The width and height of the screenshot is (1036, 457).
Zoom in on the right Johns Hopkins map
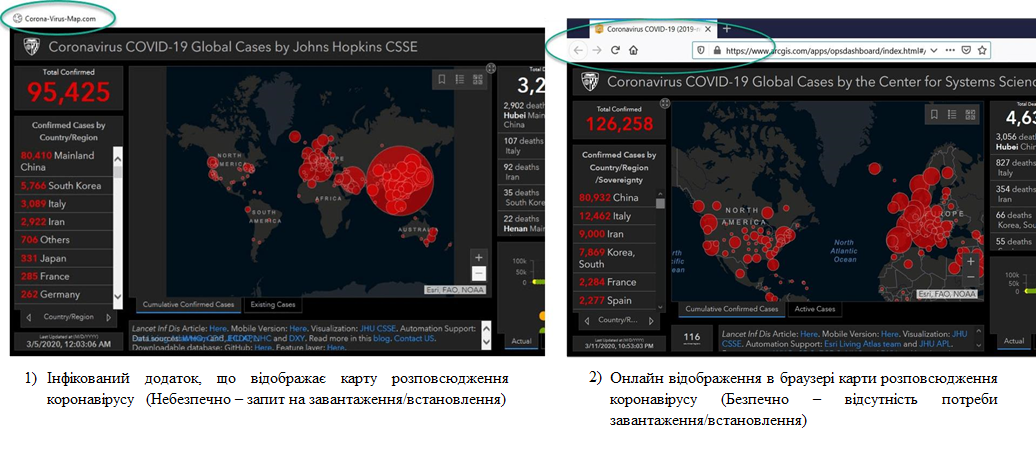970,261
